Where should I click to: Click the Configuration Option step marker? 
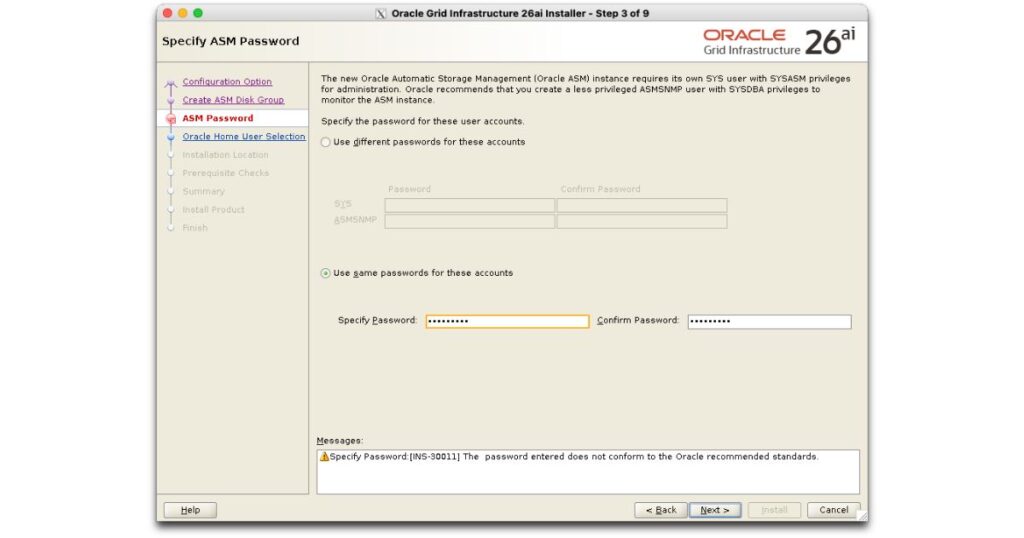[x=171, y=84]
